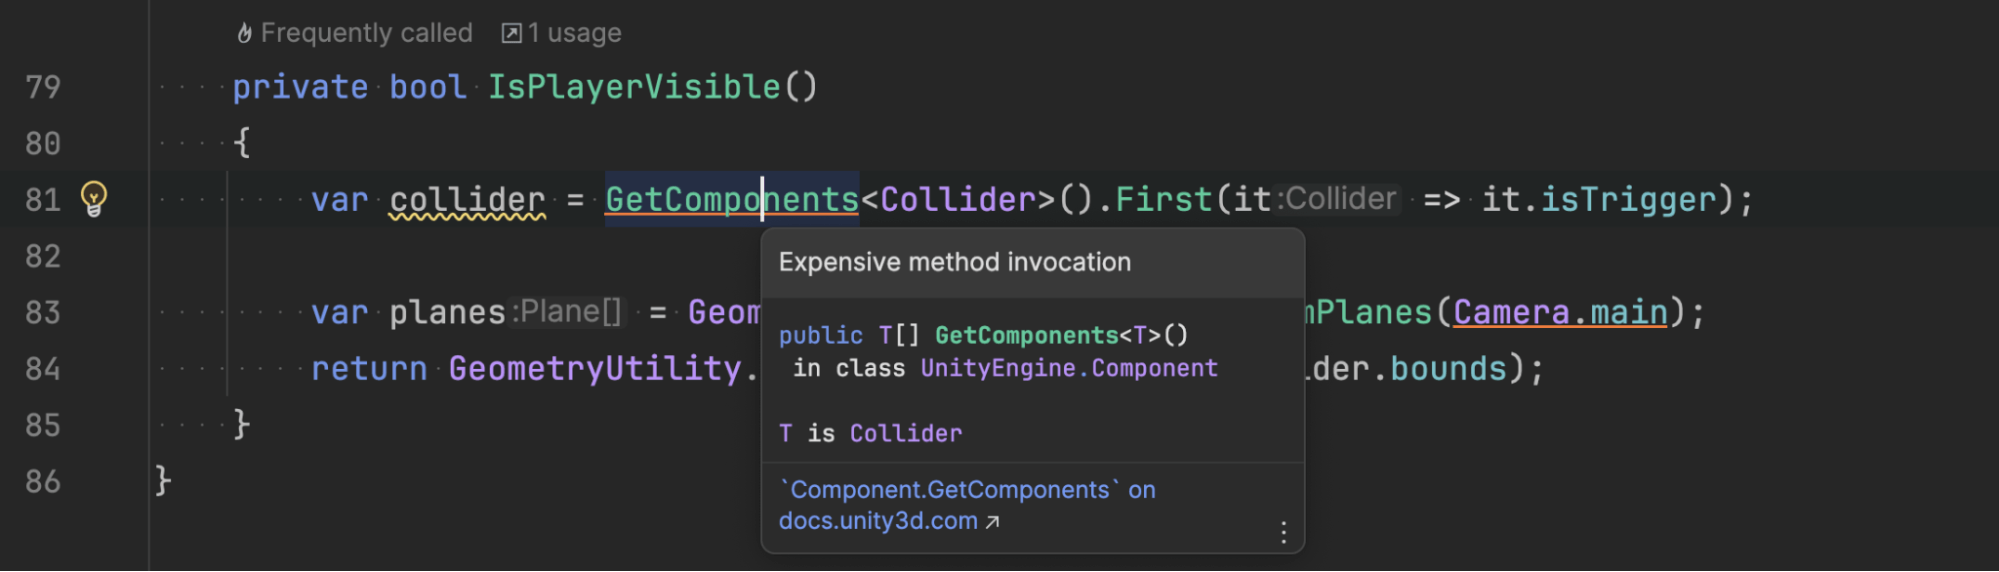
Task: Click the Frequently called hint text
Action: point(366,33)
